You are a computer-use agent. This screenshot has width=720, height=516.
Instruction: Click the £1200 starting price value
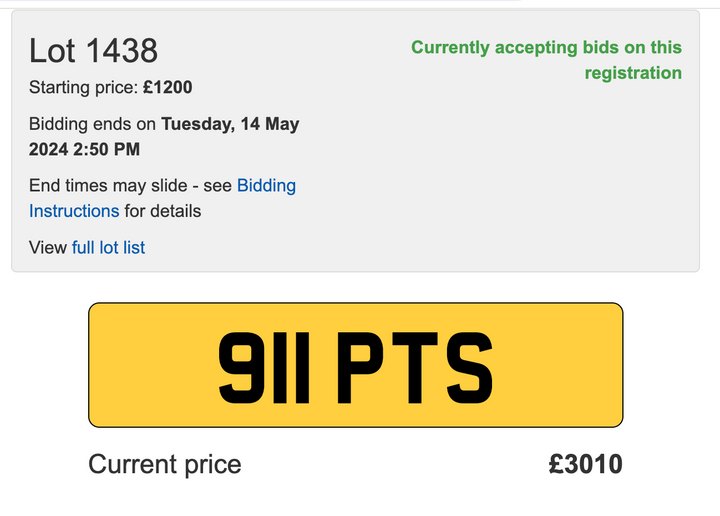[x=167, y=87]
